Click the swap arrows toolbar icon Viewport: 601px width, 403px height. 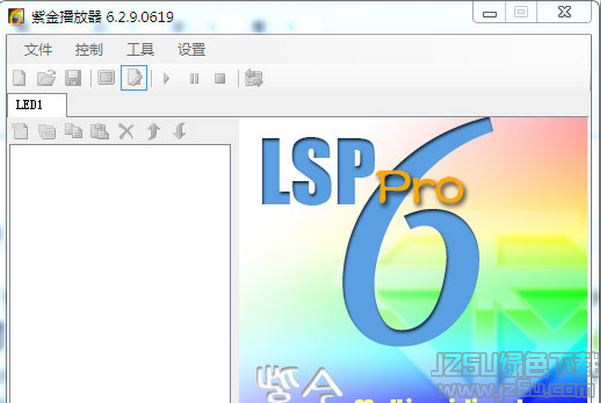point(254,78)
